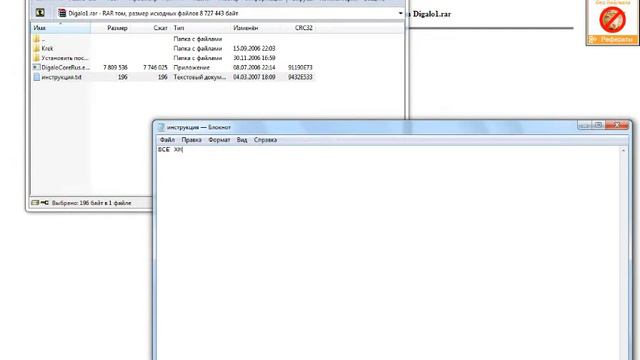The height and width of the screenshot is (360, 640).
Task: Select the инструкция.txt file icon
Action: (x=36, y=77)
